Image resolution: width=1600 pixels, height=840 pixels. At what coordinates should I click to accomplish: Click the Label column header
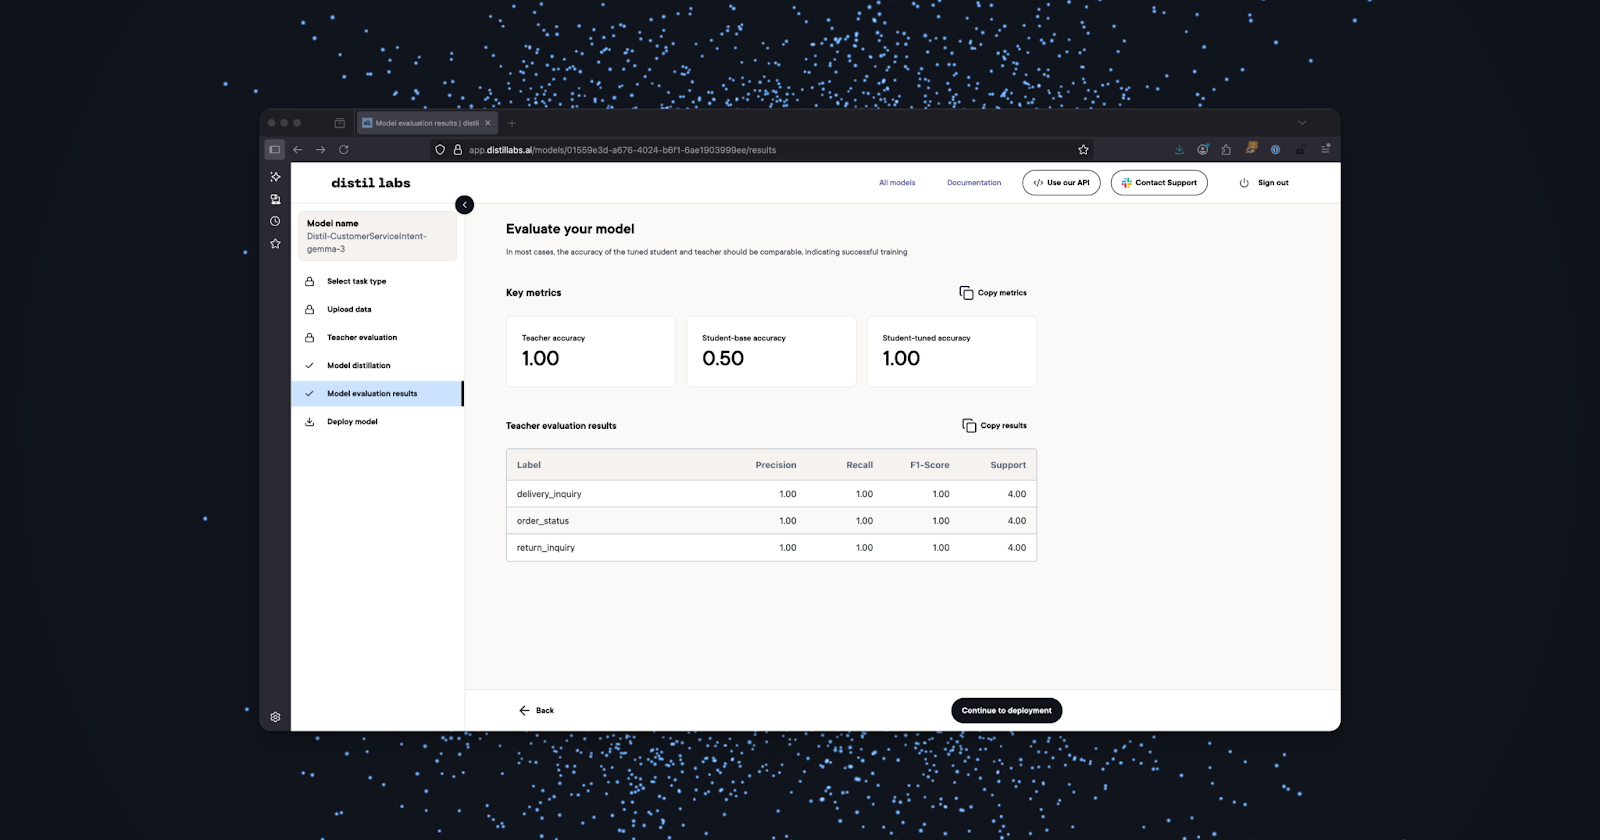click(529, 465)
